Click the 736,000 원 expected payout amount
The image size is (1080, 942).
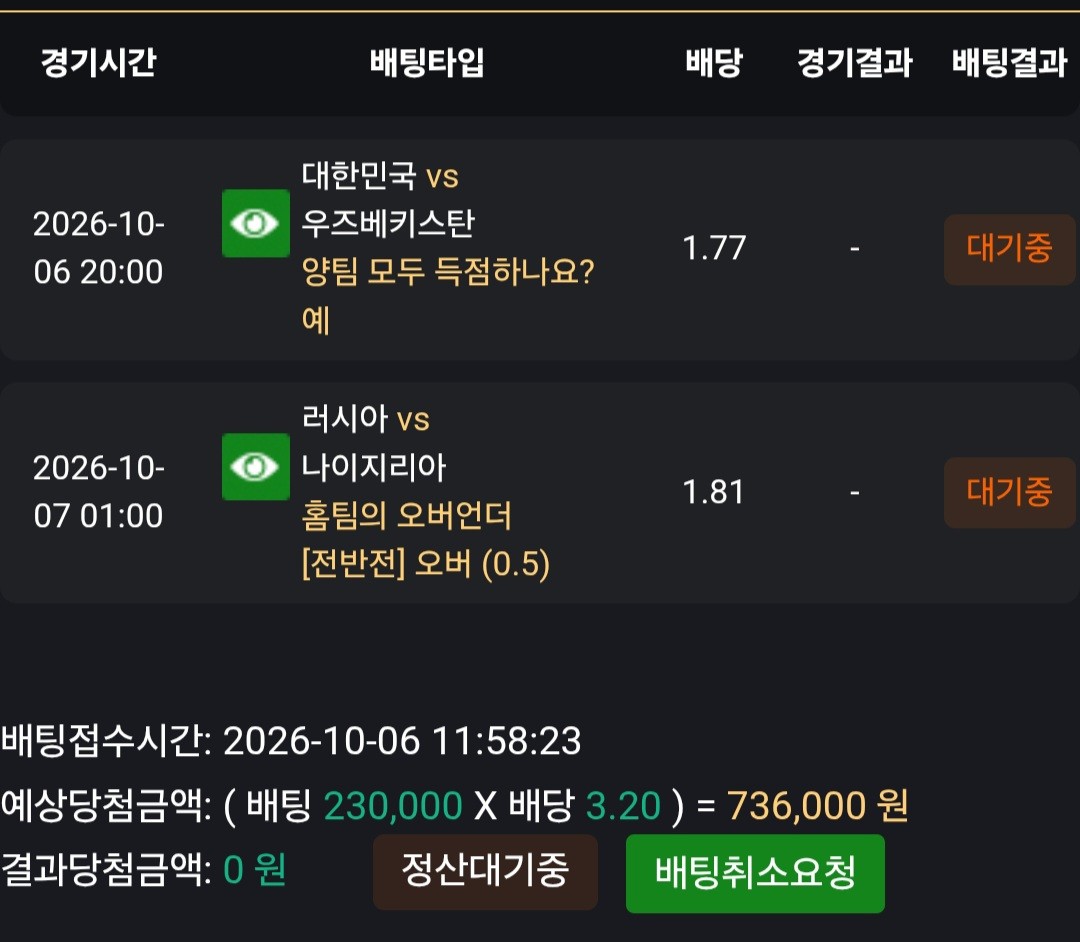point(818,806)
